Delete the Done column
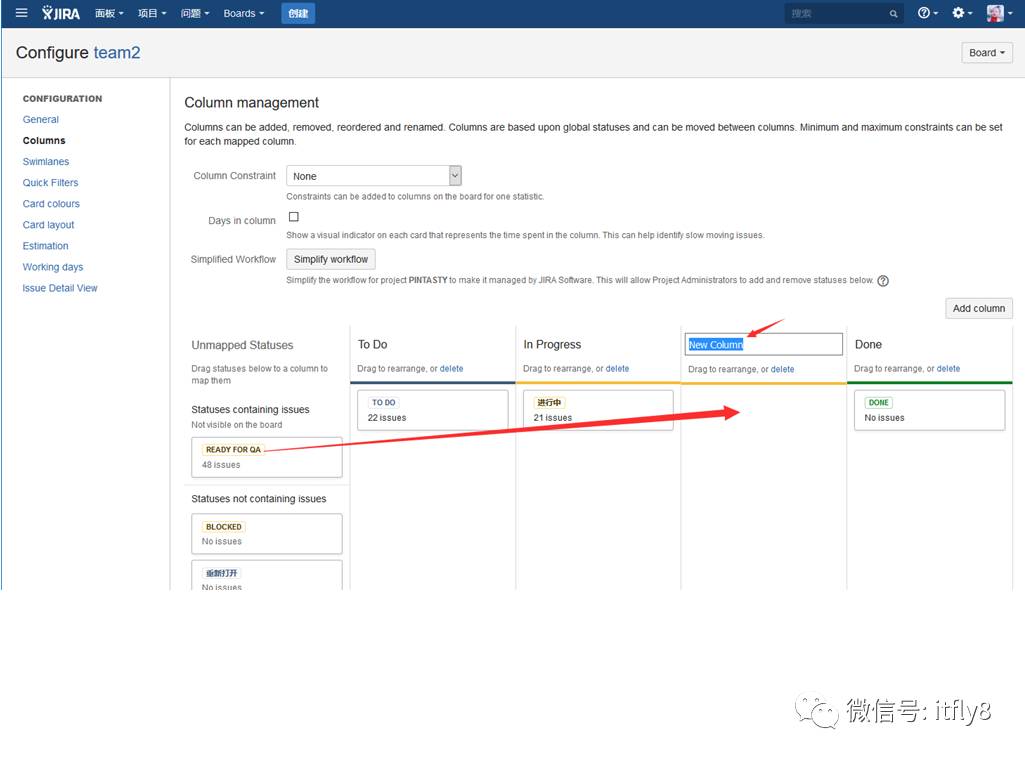 click(x=948, y=369)
